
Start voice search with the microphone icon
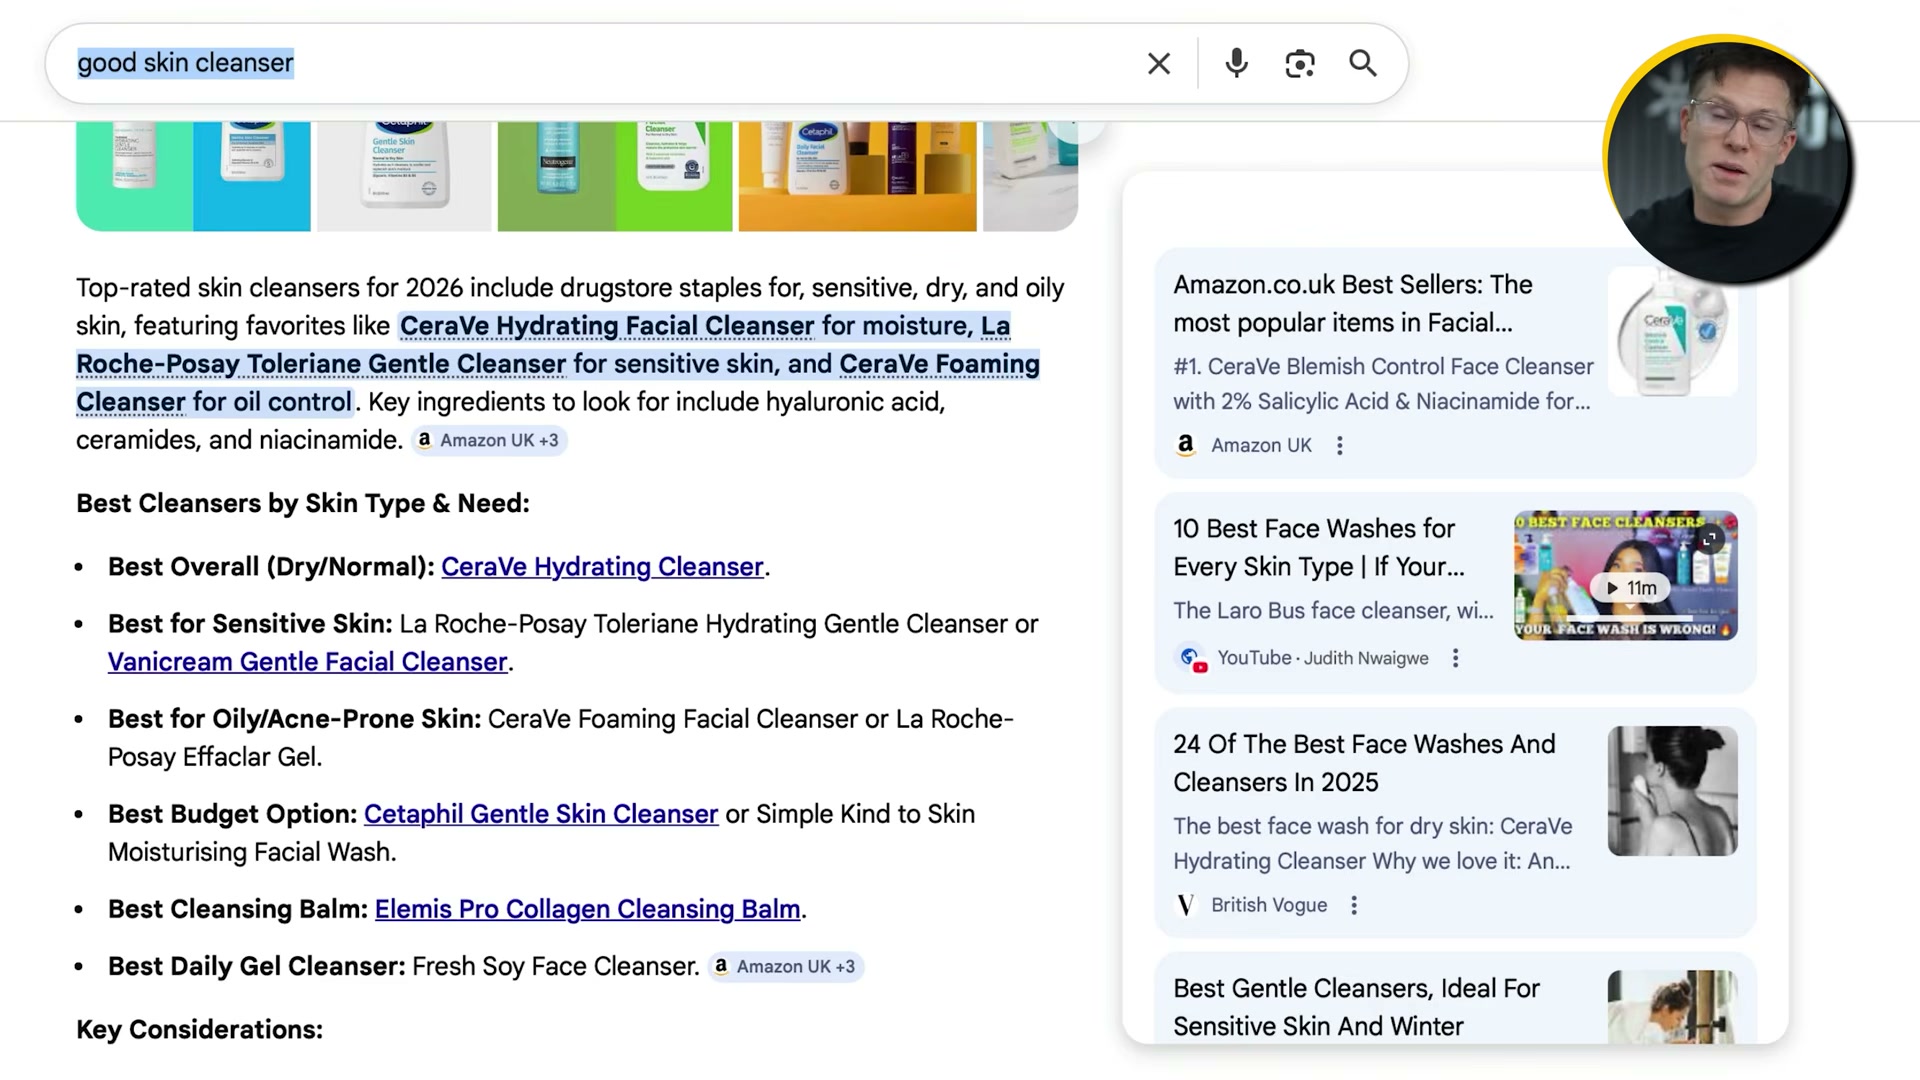1236,64
